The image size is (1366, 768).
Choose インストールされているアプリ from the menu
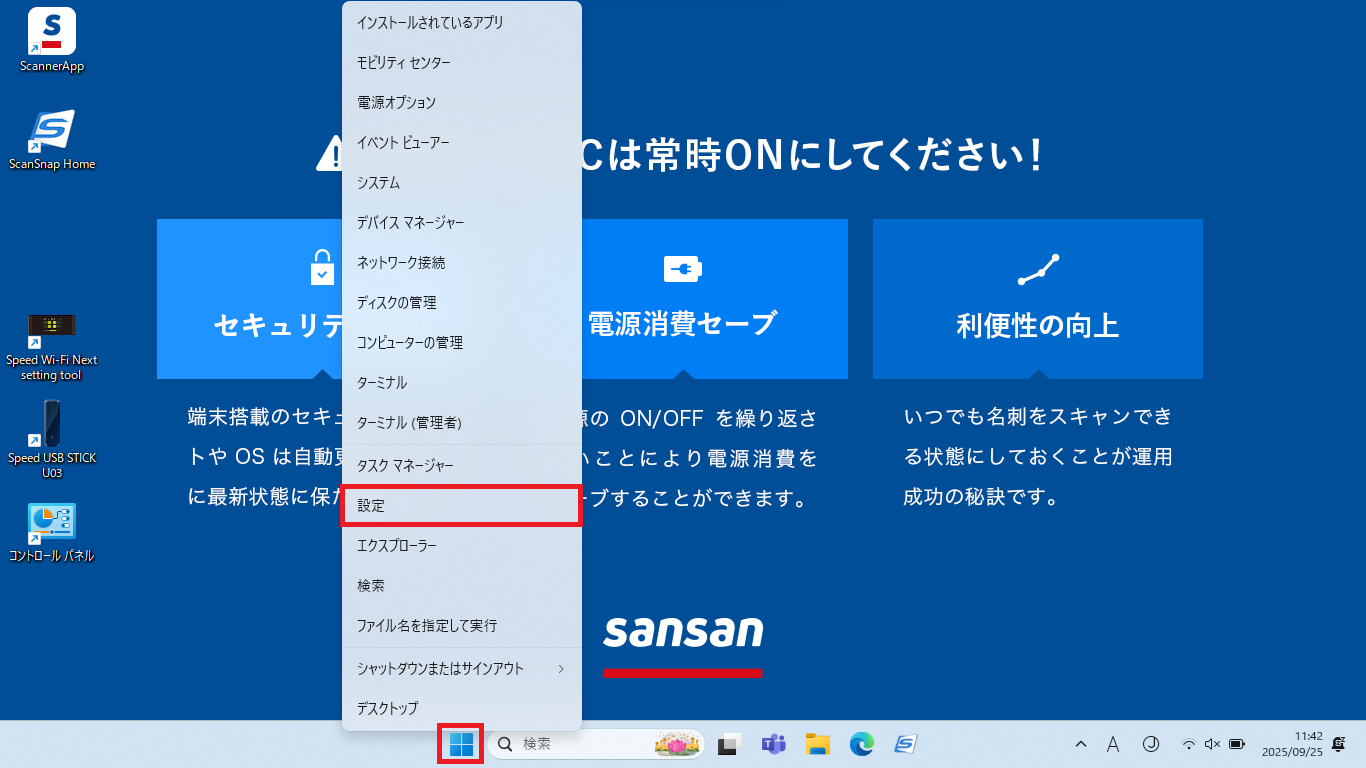[462, 22]
